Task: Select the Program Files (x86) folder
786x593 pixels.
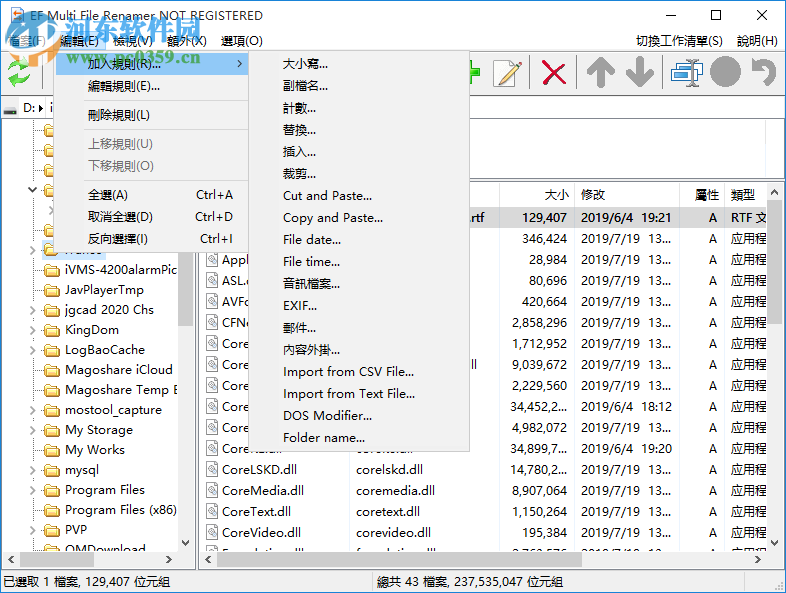Action: [x=121, y=510]
